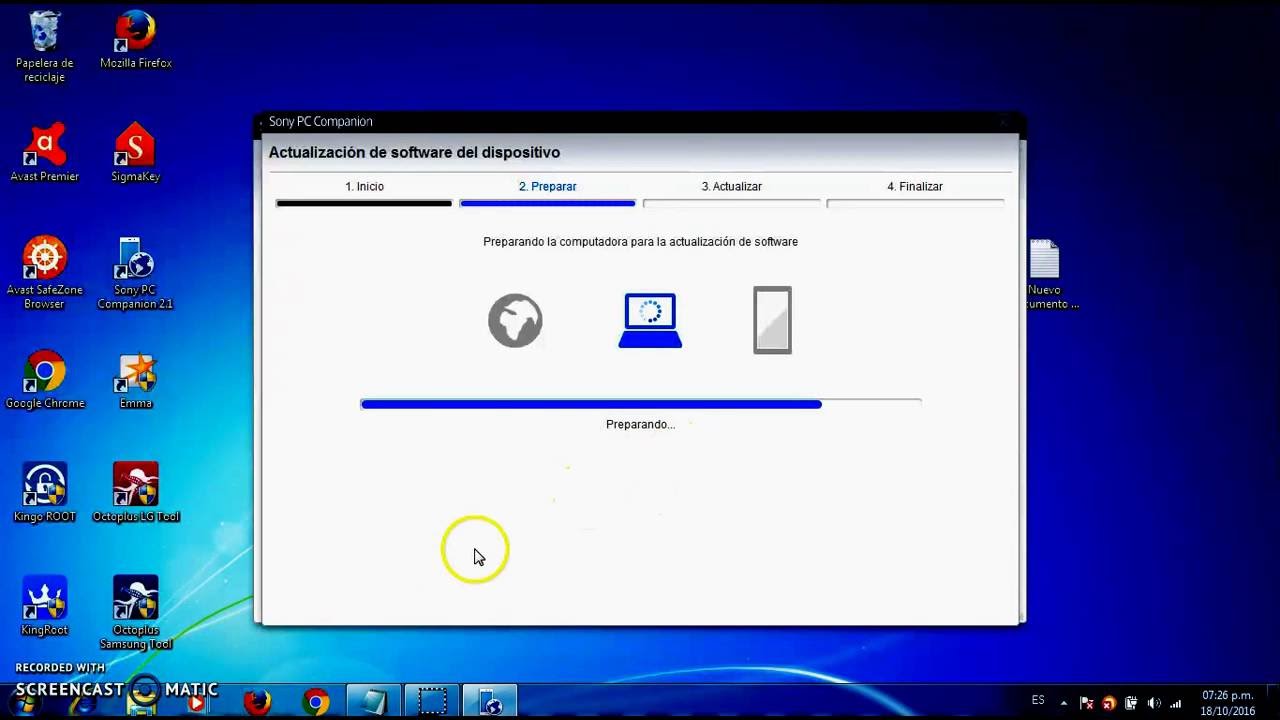Click the Octoplus LG Tool desktop shortcut
This screenshot has width=1280, height=720.
click(x=135, y=493)
